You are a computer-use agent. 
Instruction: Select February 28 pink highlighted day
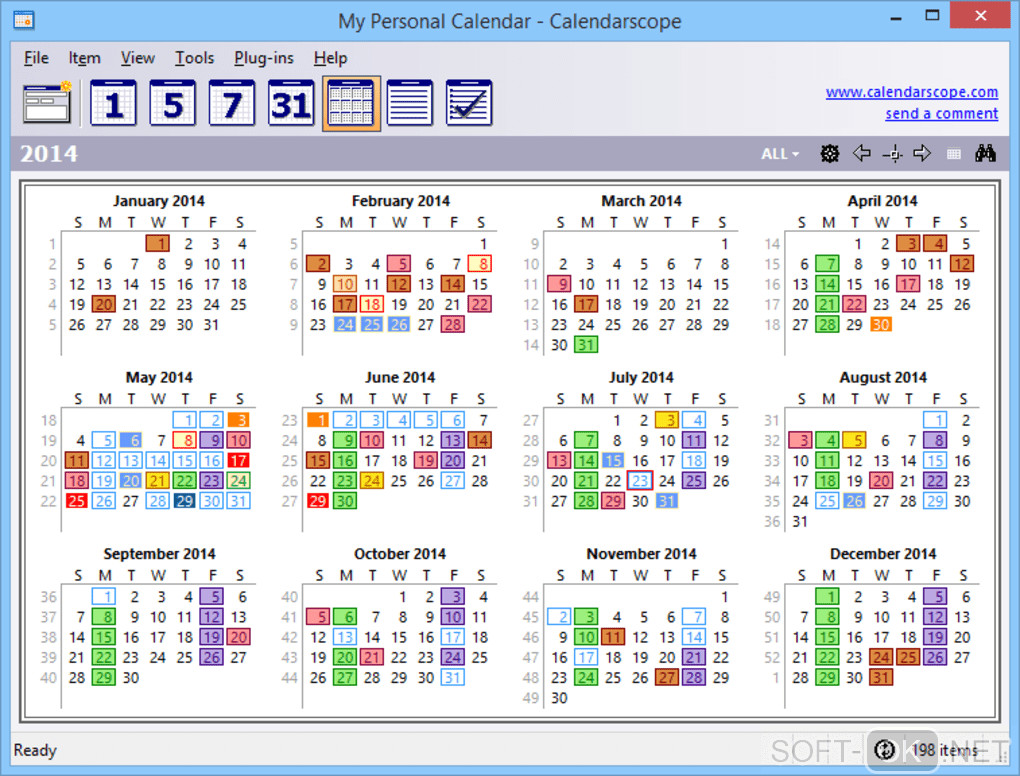click(453, 325)
